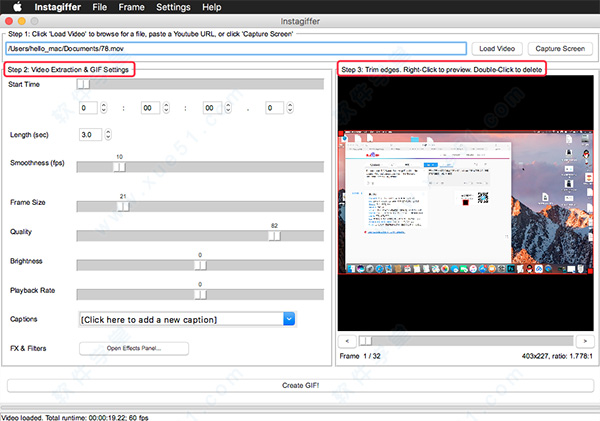Go to previous frame arrow button

(x=347, y=341)
